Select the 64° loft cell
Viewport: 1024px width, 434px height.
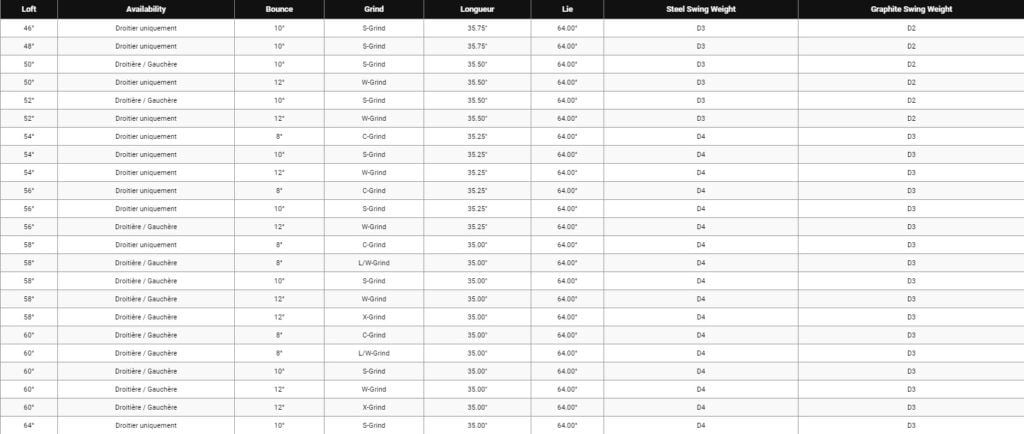(x=29, y=426)
